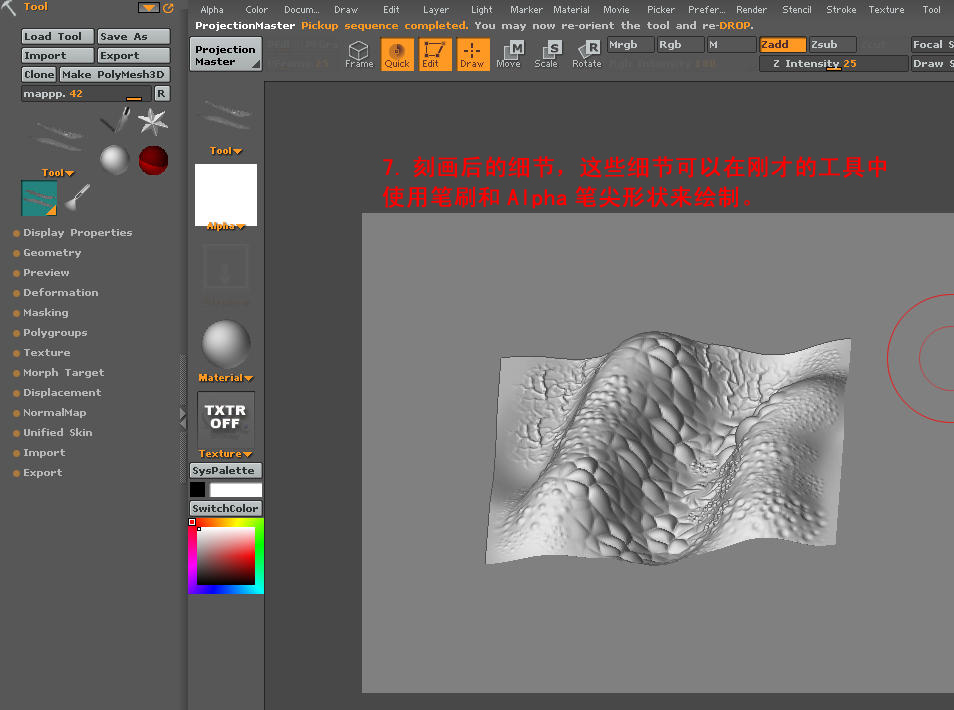Image resolution: width=954 pixels, height=710 pixels.
Task: Open the Alpha menu
Action: [x=212, y=10]
